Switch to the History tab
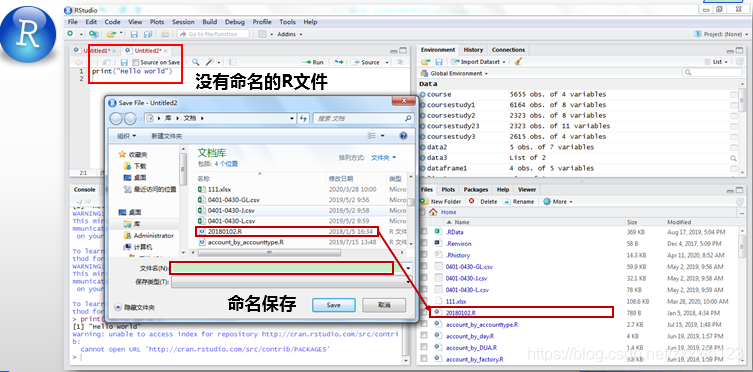The image size is (753, 372). (x=473, y=50)
